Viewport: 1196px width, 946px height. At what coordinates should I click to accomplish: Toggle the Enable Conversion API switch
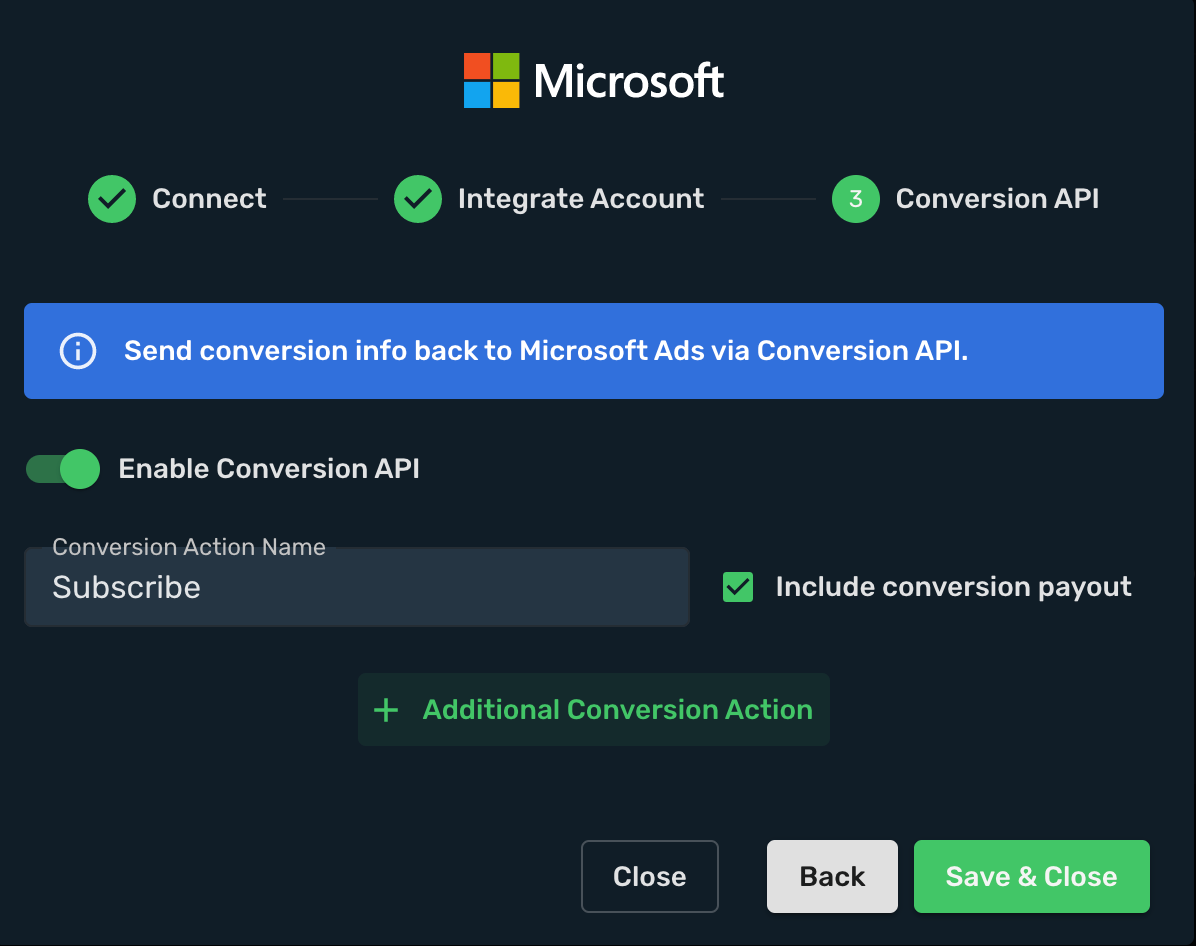(63, 468)
